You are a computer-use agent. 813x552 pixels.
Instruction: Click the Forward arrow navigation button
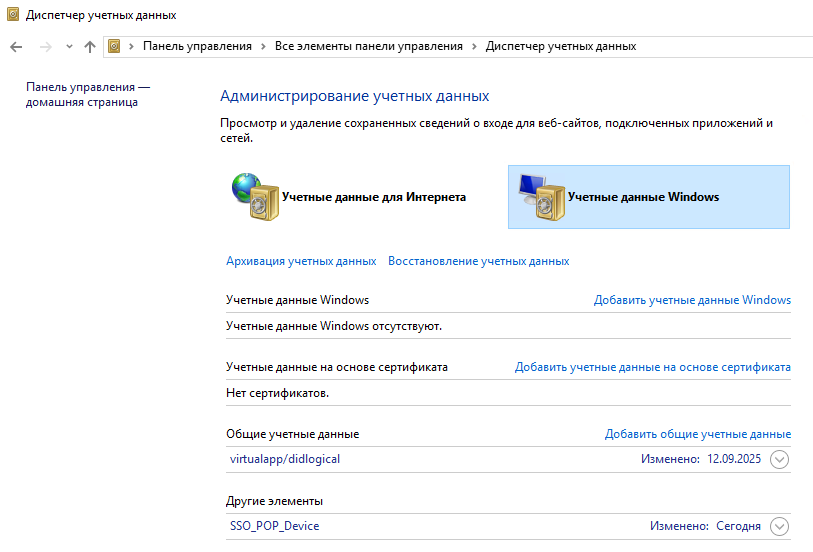[x=45, y=46]
